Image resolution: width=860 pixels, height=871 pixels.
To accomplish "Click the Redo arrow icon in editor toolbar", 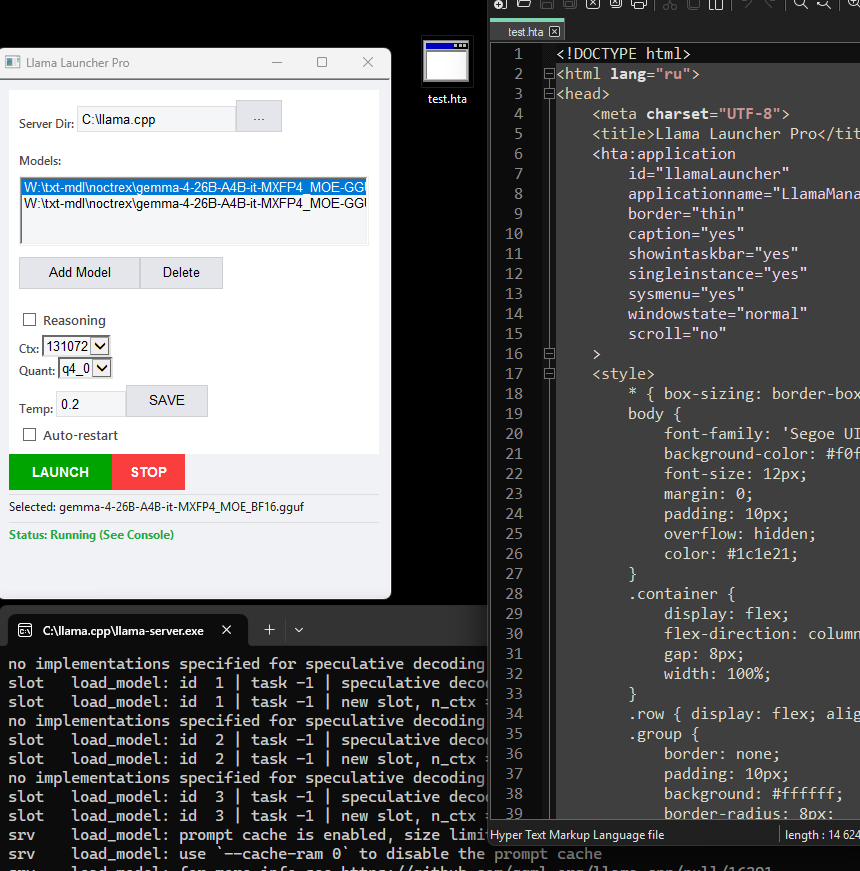I will click(769, 4).
